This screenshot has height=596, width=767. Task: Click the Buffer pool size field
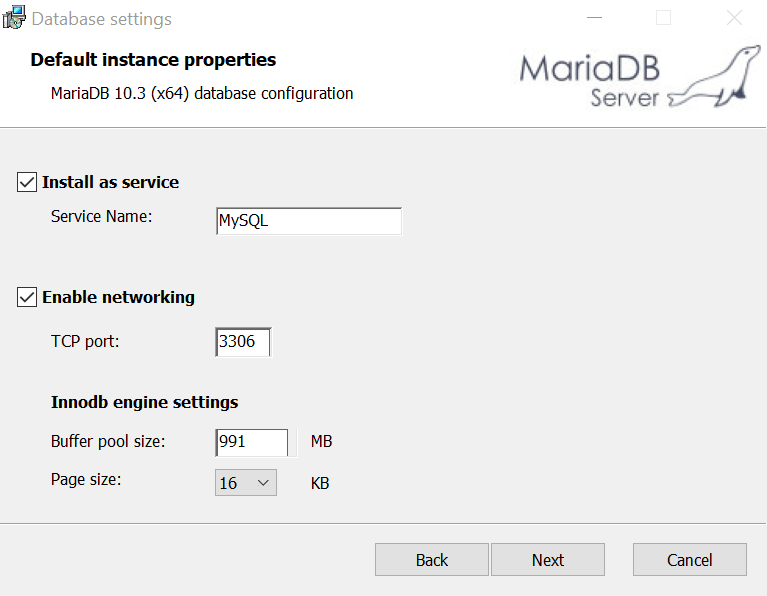251,442
